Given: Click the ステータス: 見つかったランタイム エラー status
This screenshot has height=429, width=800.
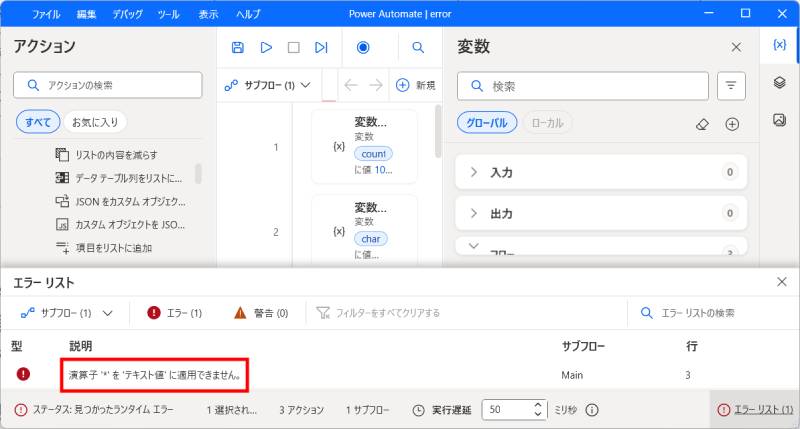Looking at the screenshot, I should click(x=94, y=410).
